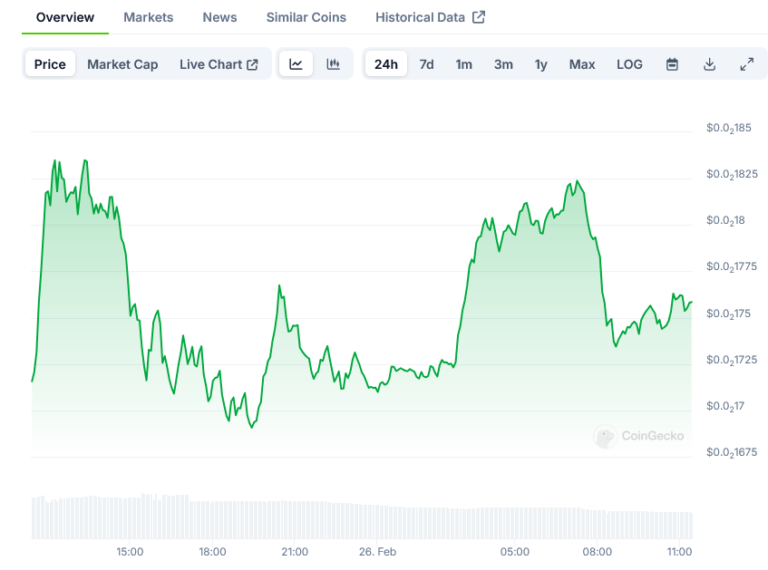Switch to candlestick chart view icon
This screenshot has width=768, height=570.
click(333, 64)
